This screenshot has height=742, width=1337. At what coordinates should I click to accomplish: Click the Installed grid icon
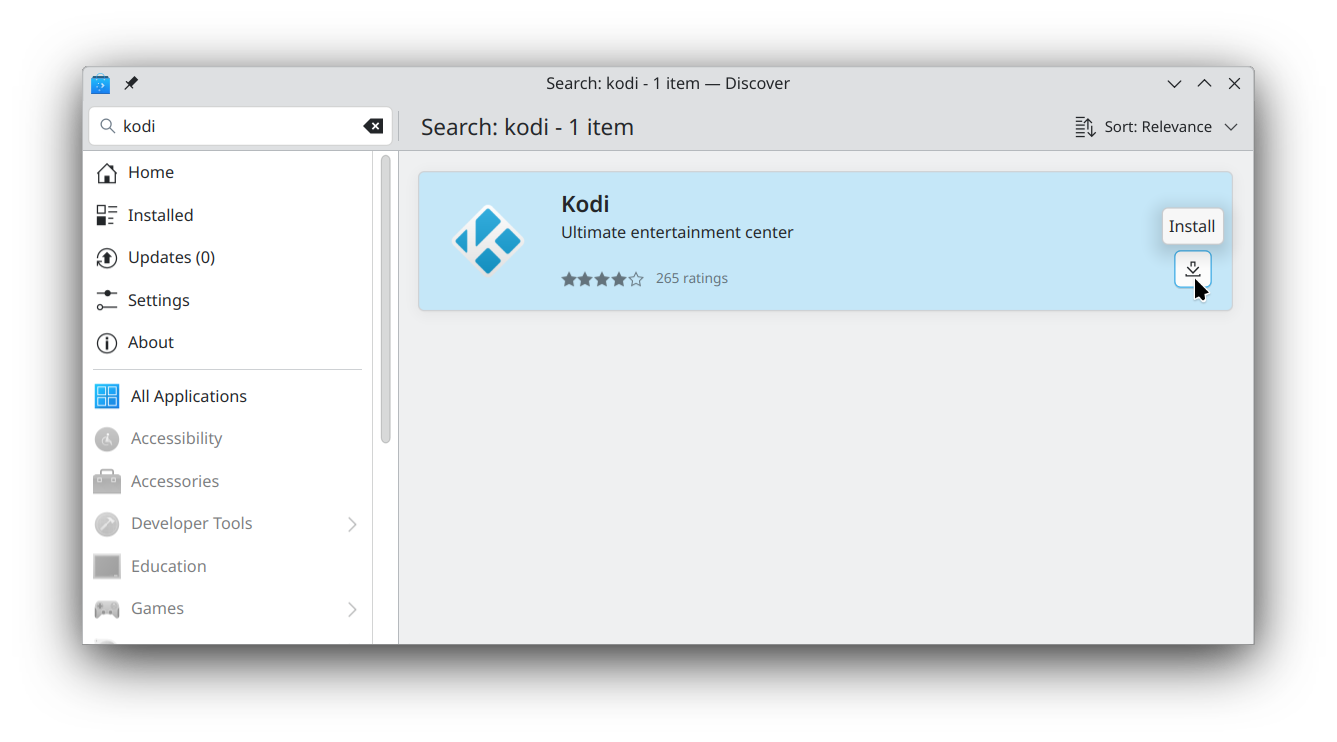[x=107, y=215]
